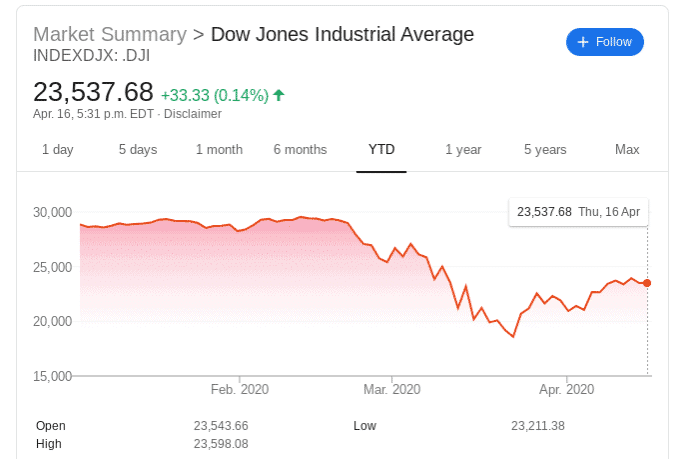The height and width of the screenshot is (459, 694).
Task: Click the green up arrow icon
Action: coord(279,95)
